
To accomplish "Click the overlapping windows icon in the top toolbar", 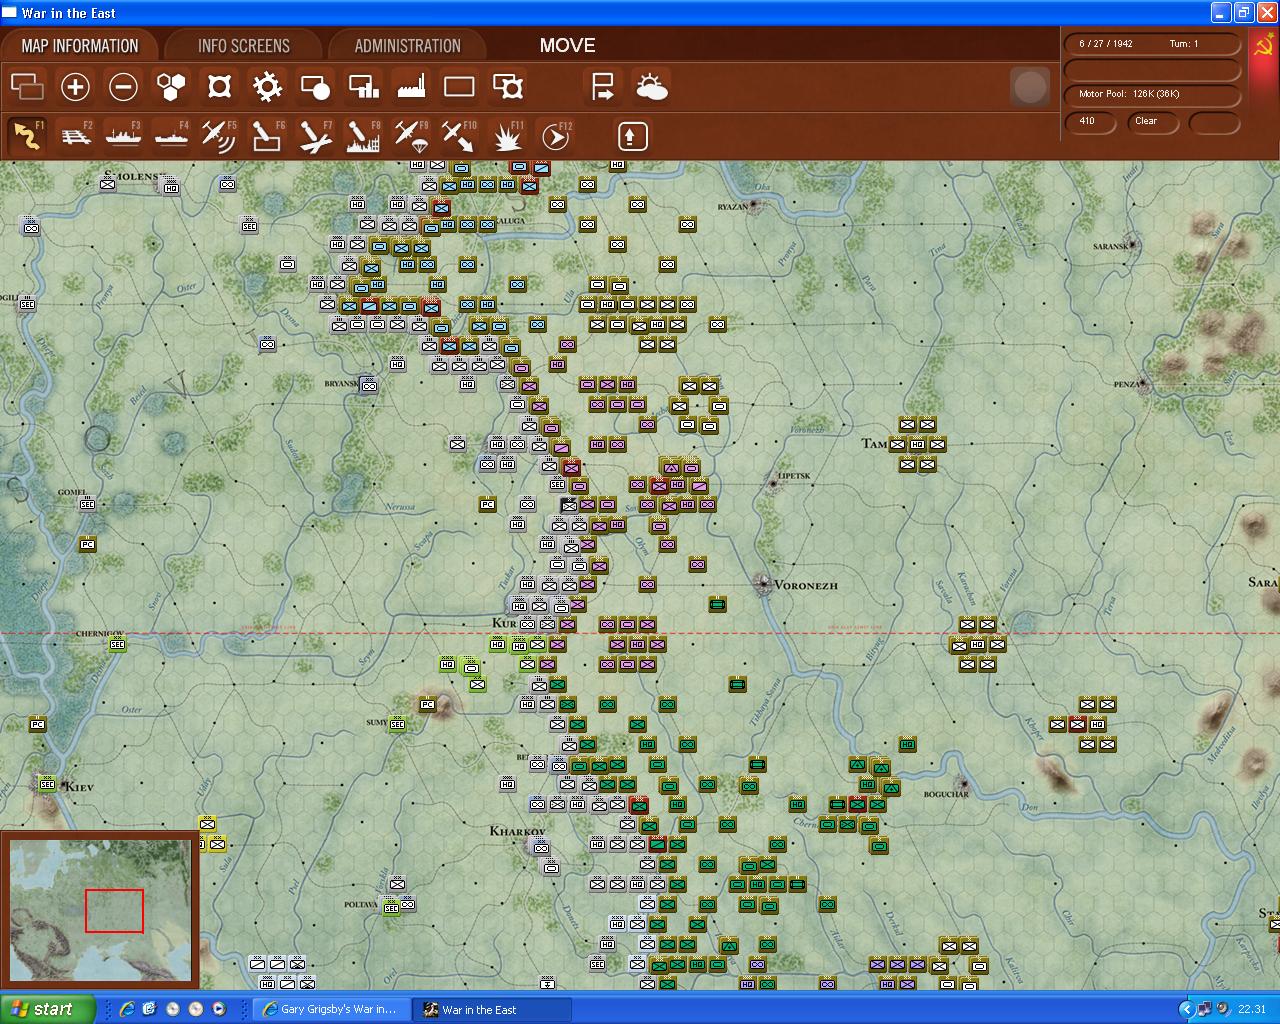I will coord(28,87).
